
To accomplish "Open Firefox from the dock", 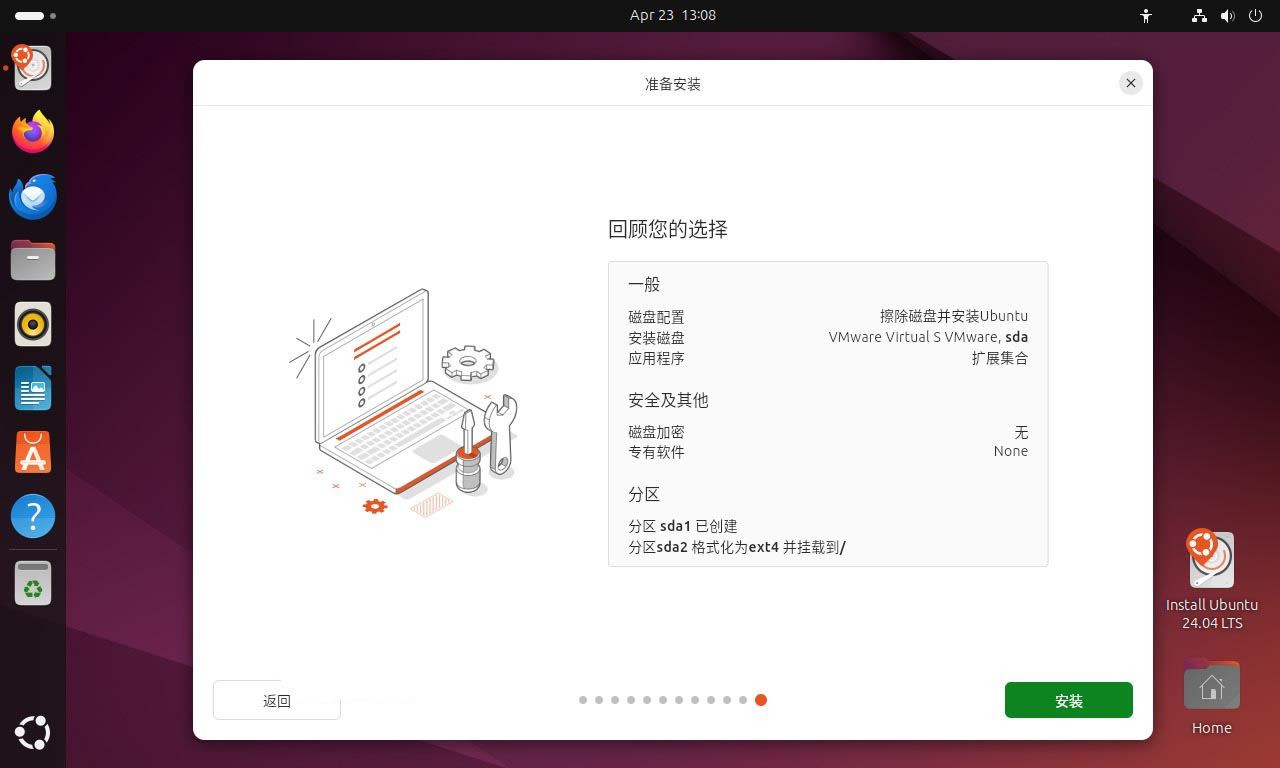I will pyautogui.click(x=33, y=132).
